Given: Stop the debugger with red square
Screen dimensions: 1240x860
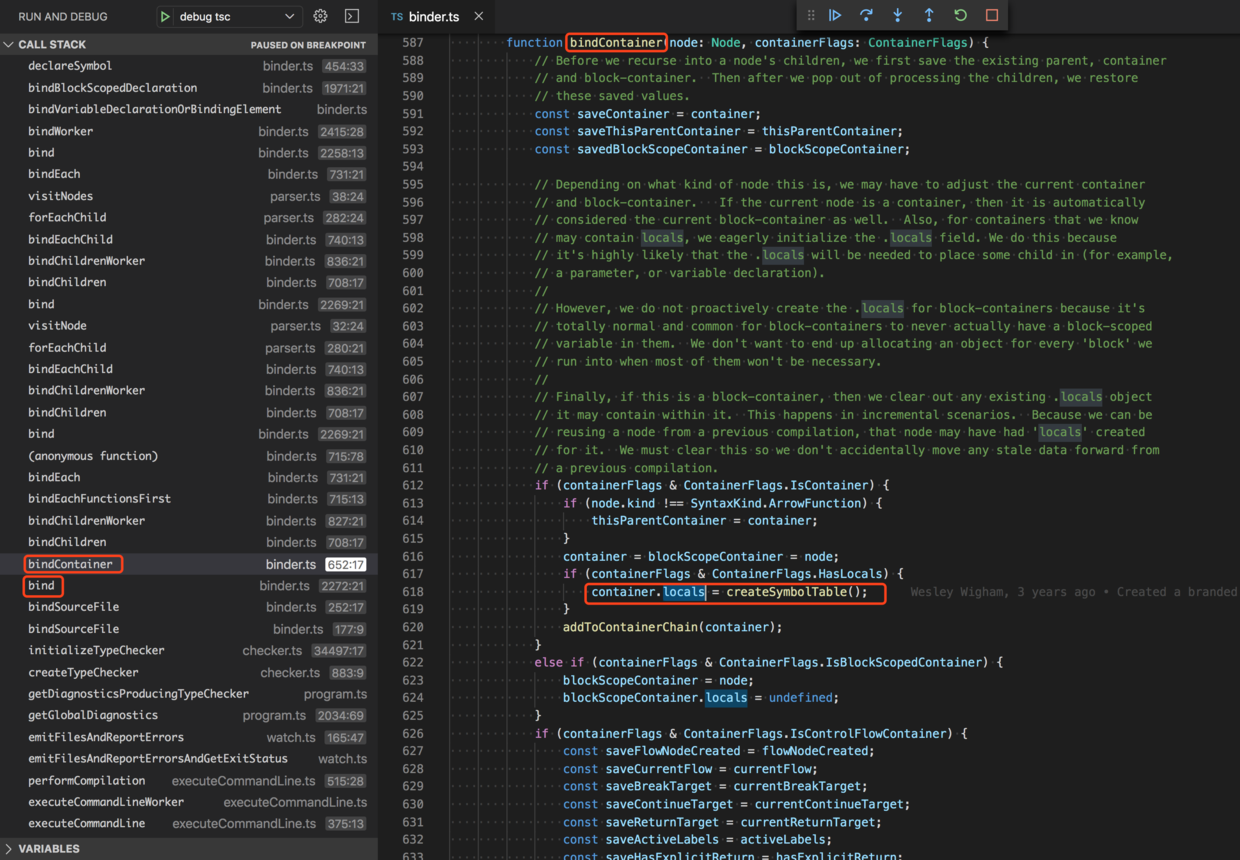Looking at the screenshot, I should coord(992,15).
